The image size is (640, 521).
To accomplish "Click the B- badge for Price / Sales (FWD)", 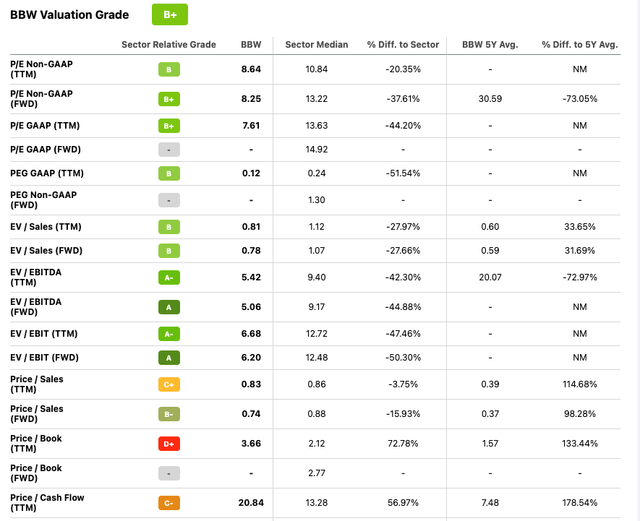I will pos(169,414).
